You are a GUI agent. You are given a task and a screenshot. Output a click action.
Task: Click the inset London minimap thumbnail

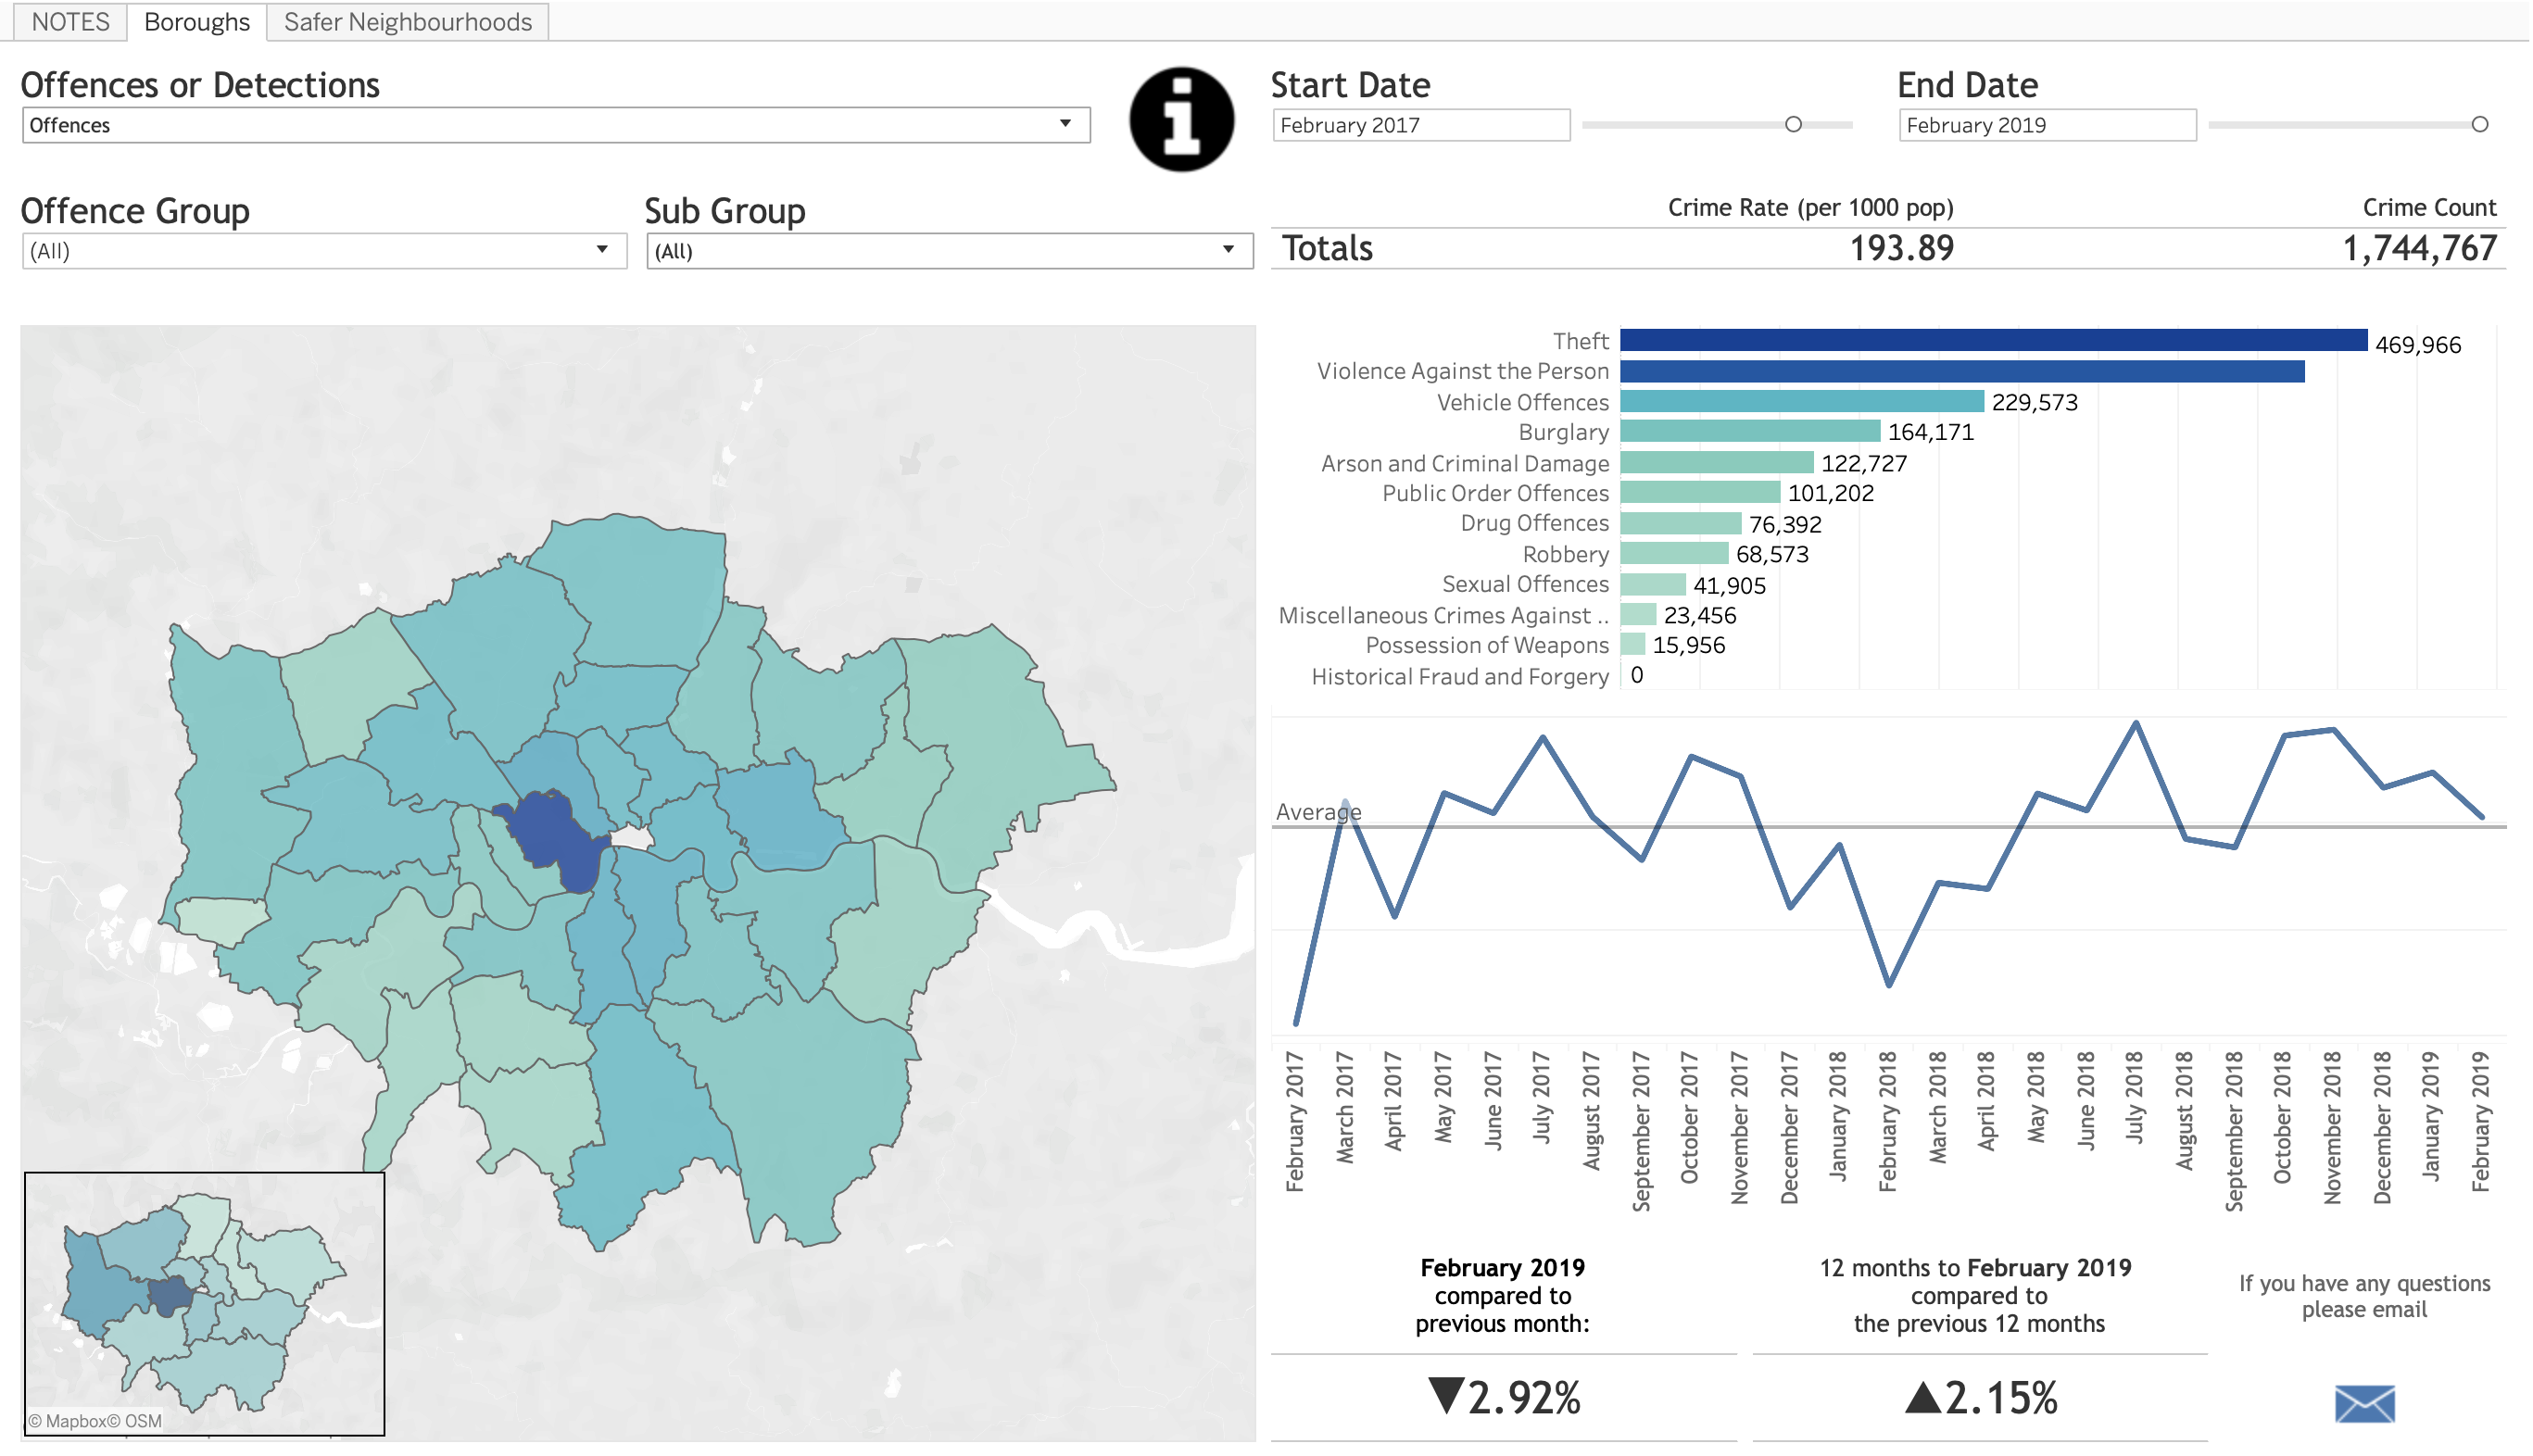[x=205, y=1303]
